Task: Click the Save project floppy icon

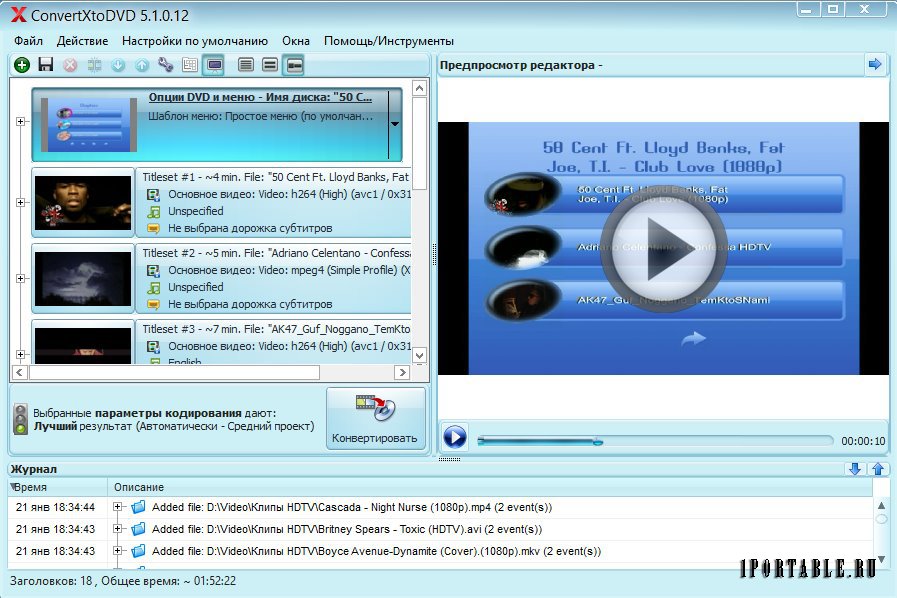Action: (x=46, y=65)
